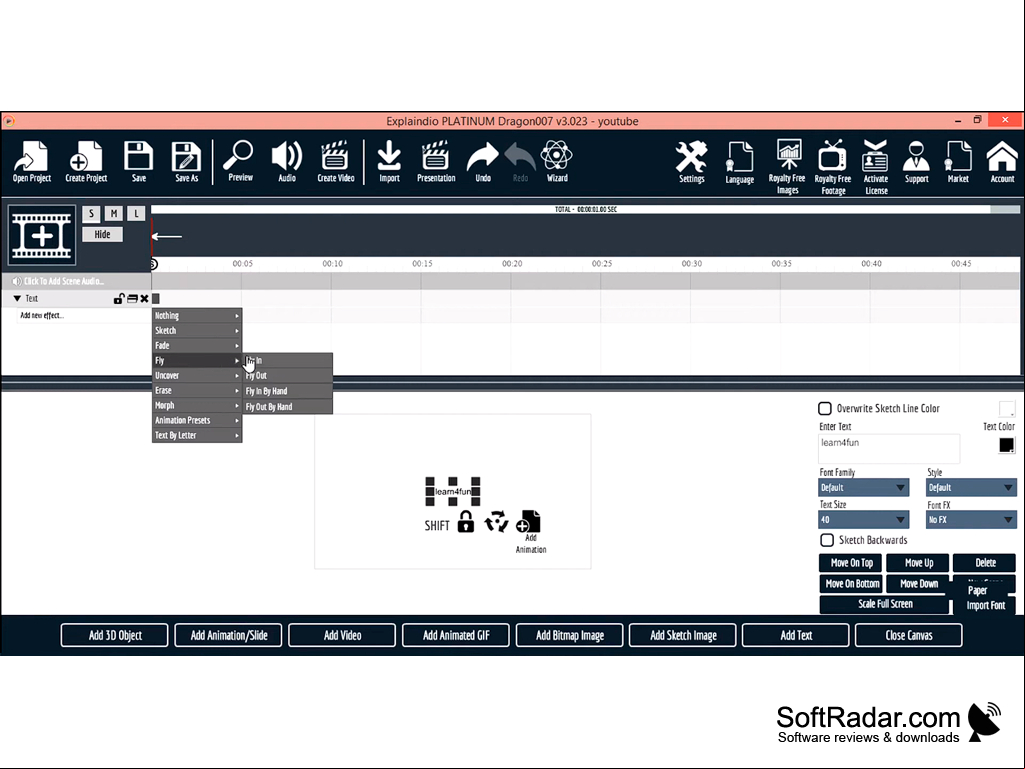The image size is (1025, 769).
Task: Browse Royalty Free Footage
Action: pyautogui.click(x=832, y=167)
